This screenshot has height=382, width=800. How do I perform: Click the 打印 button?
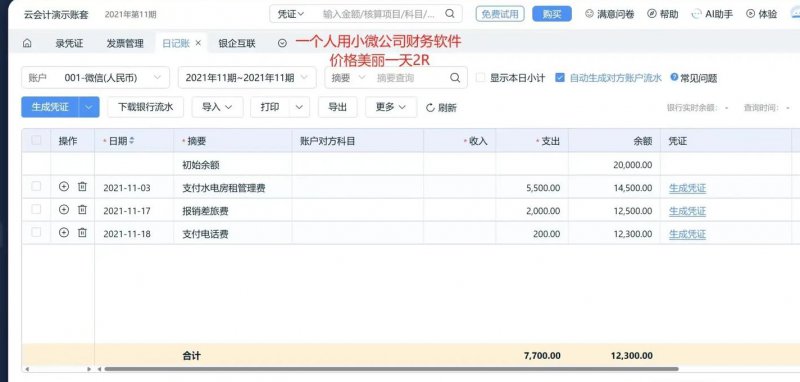click(x=270, y=107)
